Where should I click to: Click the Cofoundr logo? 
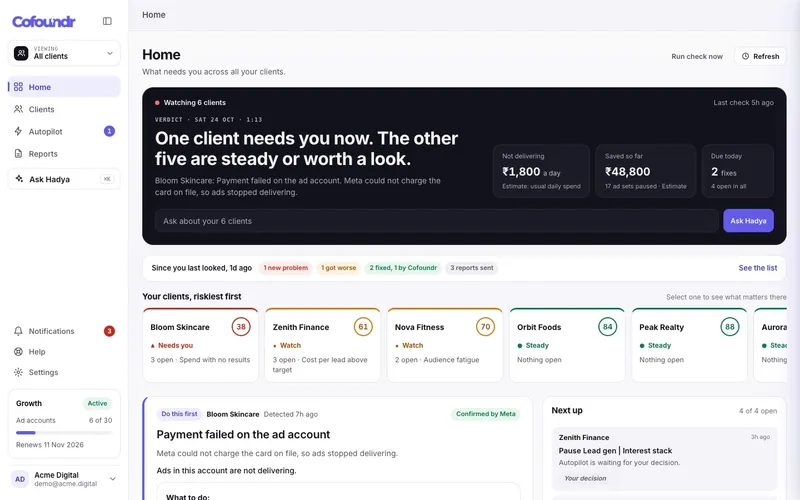(x=43, y=21)
